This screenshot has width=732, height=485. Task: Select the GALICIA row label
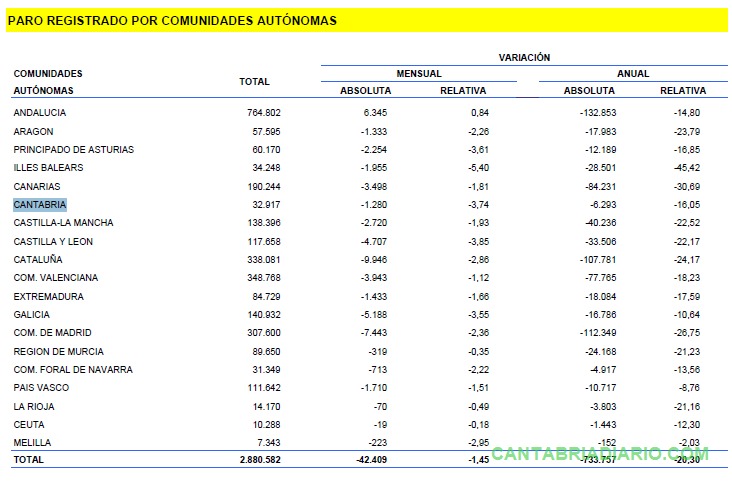click(31, 315)
